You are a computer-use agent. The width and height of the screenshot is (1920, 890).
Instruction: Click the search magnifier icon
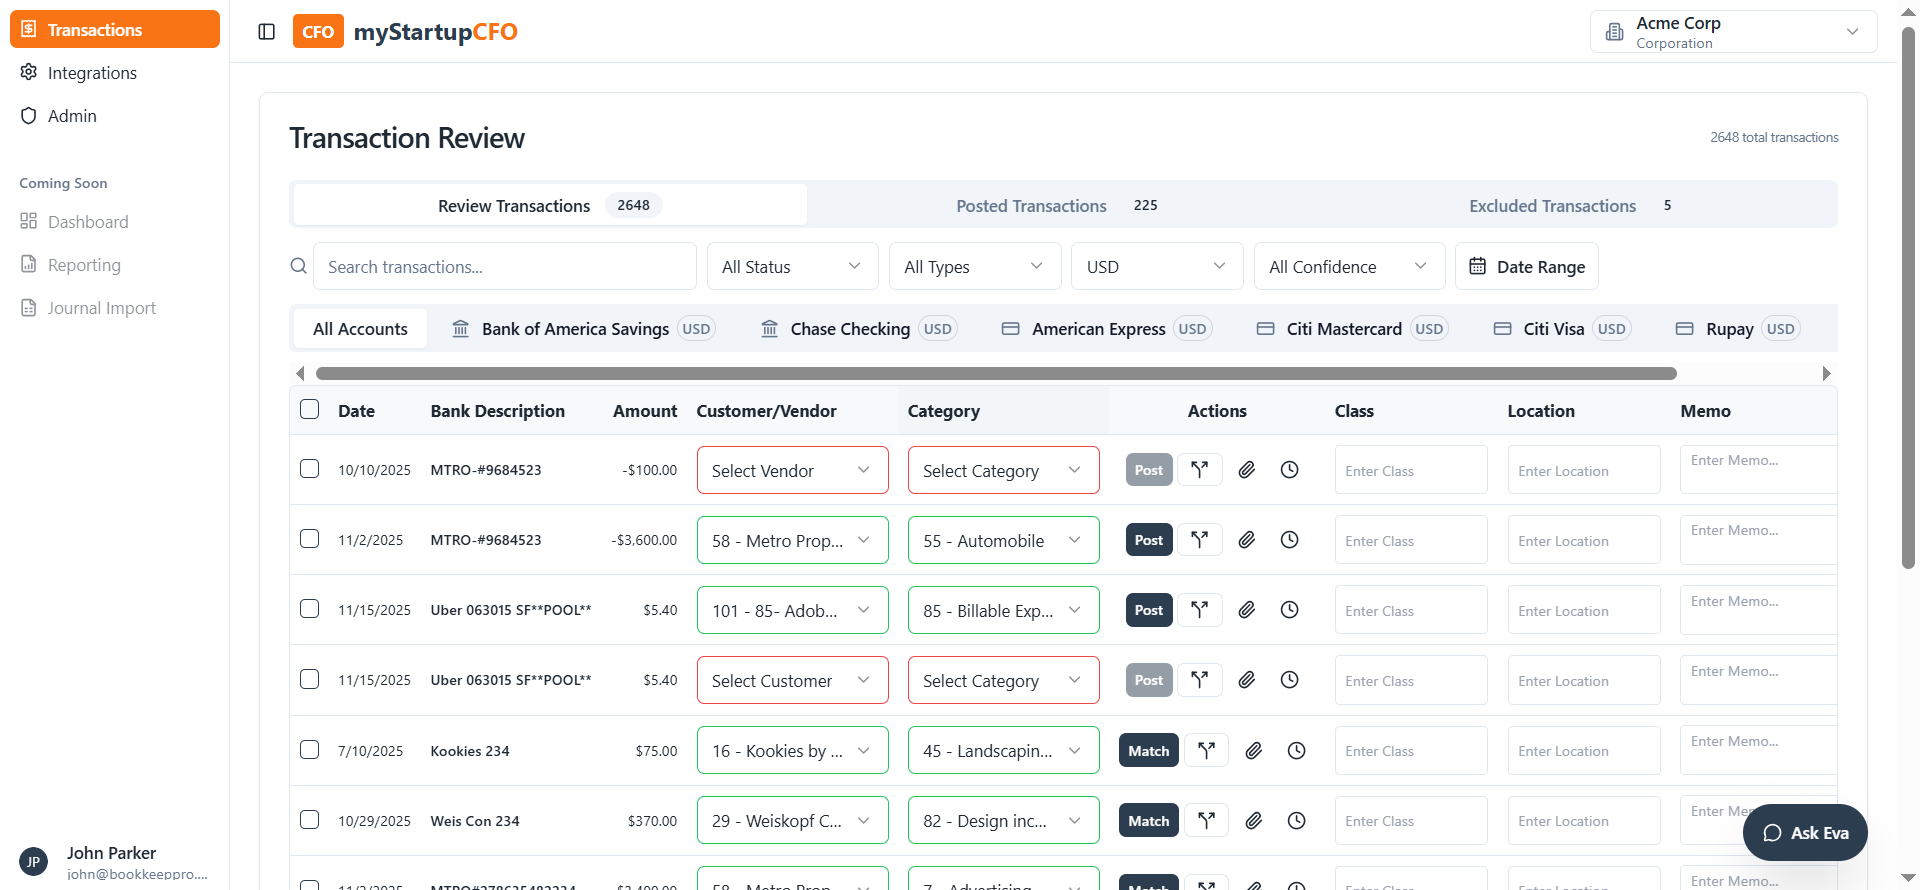[298, 267]
